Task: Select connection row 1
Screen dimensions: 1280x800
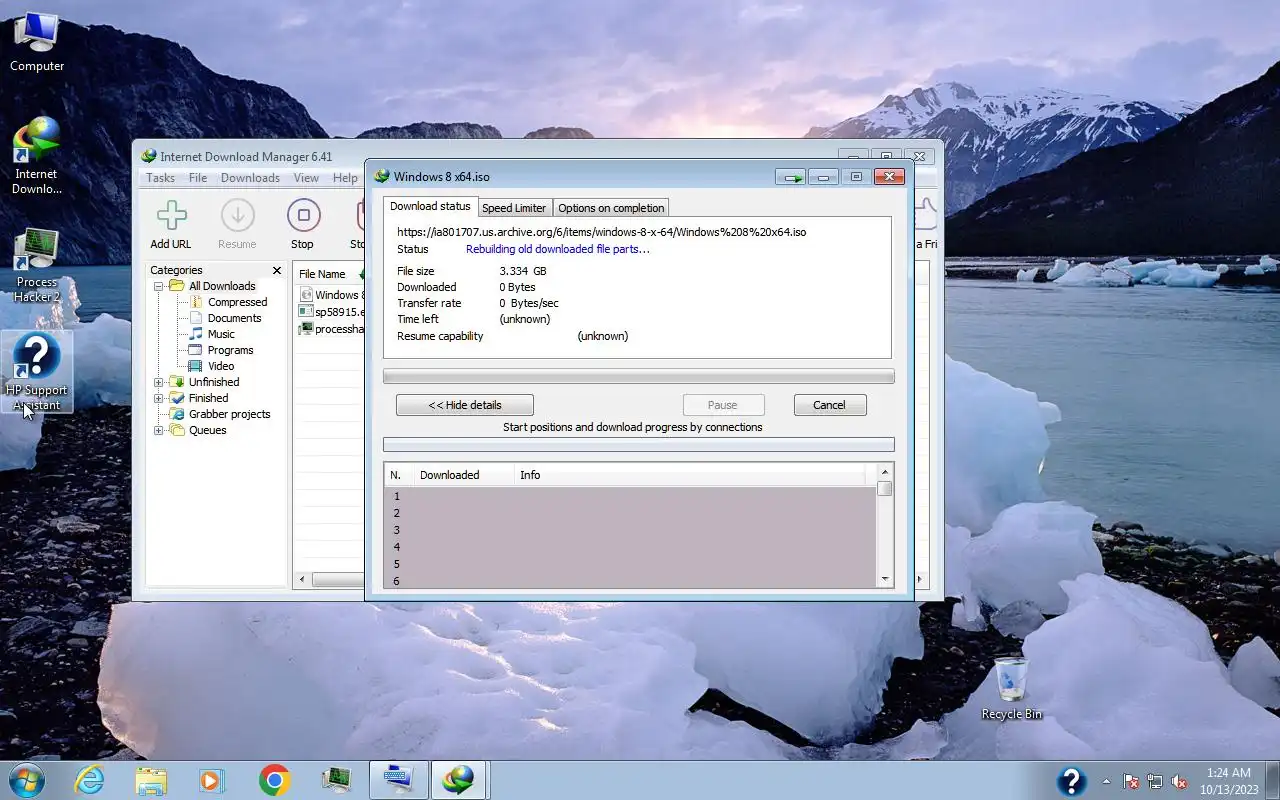Action: coord(630,496)
